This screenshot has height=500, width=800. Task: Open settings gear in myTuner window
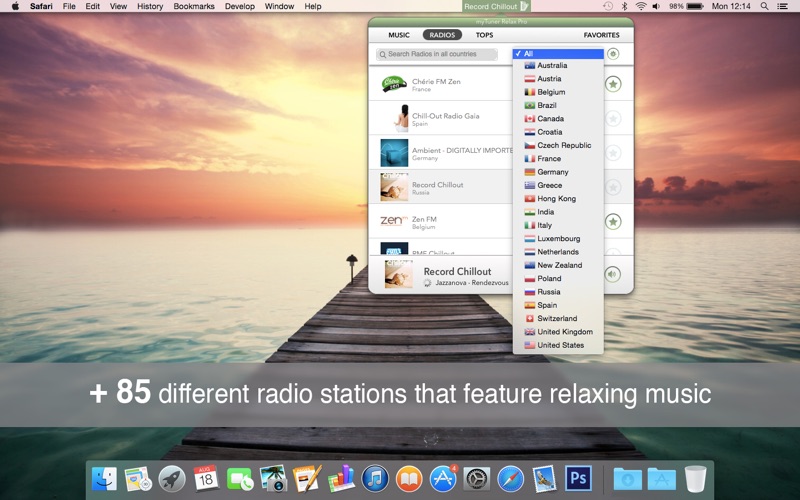[613, 54]
